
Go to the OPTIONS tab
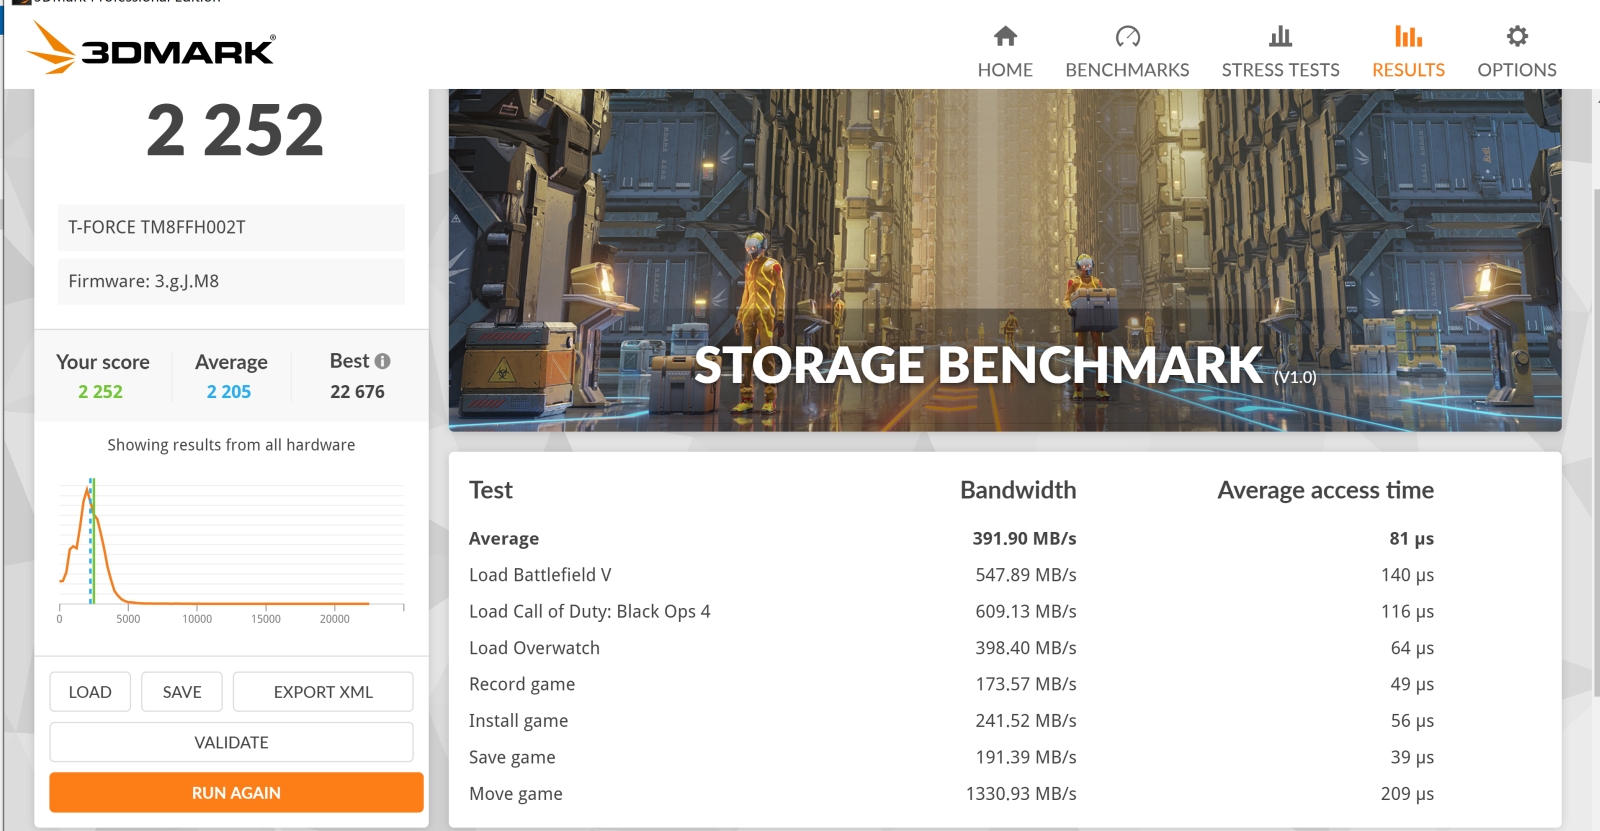pos(1517,70)
